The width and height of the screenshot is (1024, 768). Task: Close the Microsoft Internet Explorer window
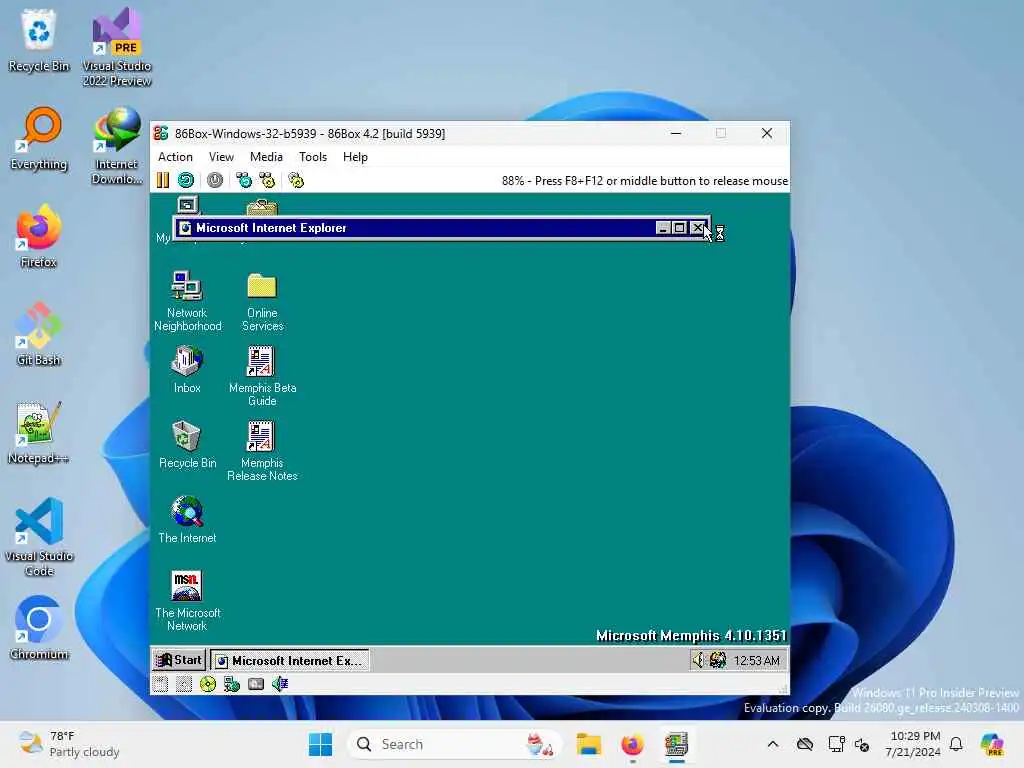[697, 228]
